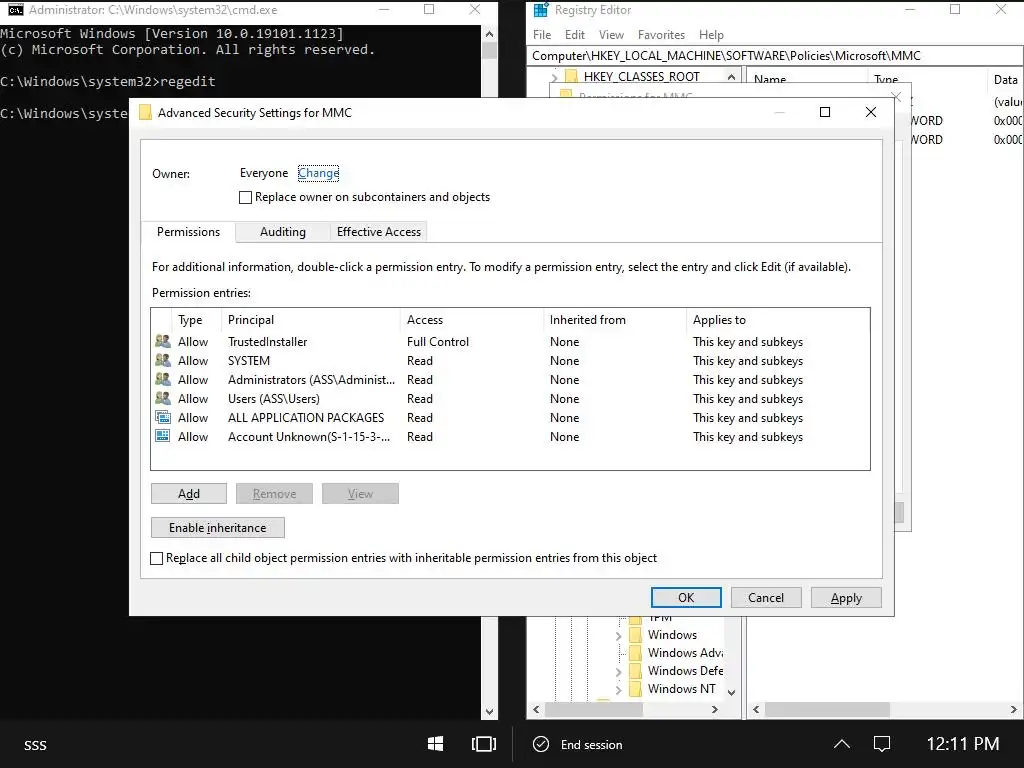1024x768 pixels.
Task: Open the Edit menu in Registry Editor
Action: 575,35
